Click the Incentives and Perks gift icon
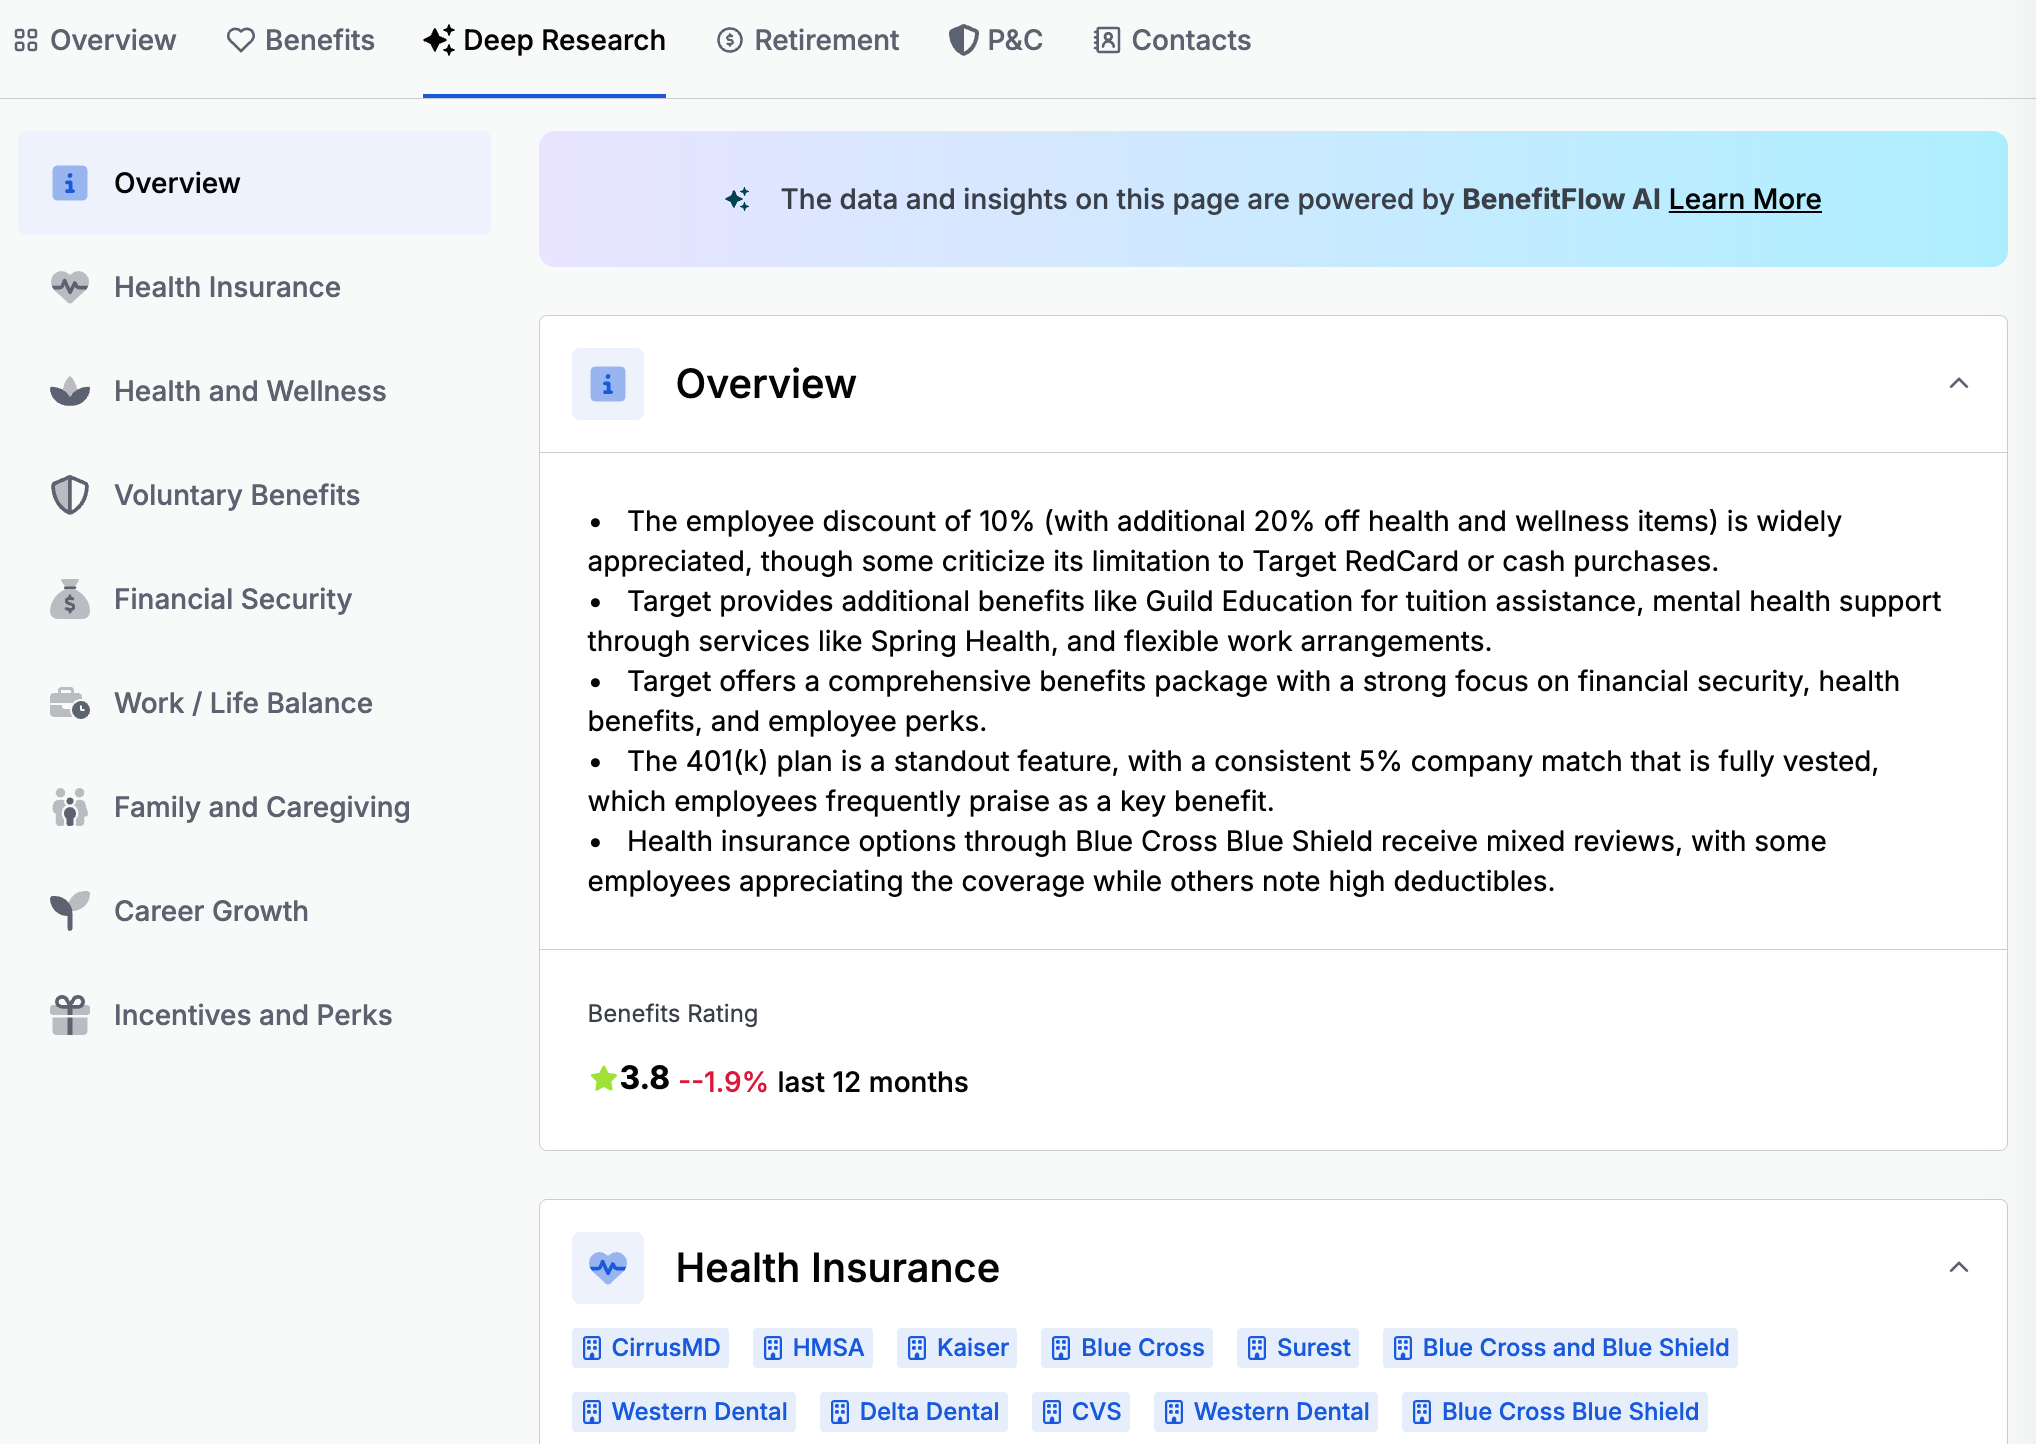 click(x=68, y=1014)
